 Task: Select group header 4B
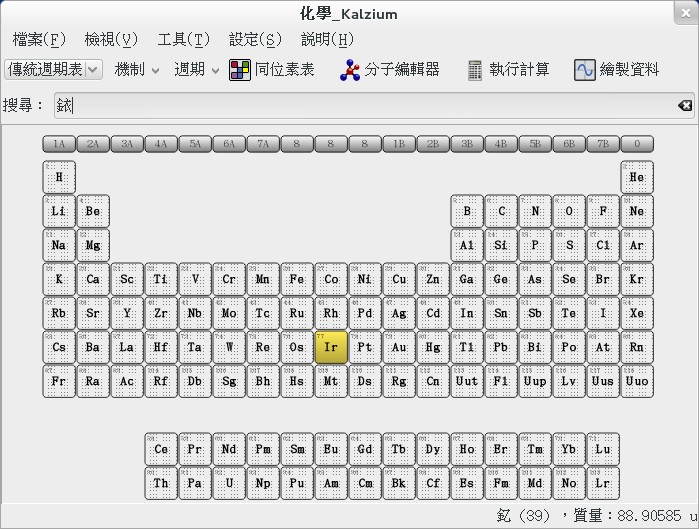pyautogui.click(x=501, y=144)
